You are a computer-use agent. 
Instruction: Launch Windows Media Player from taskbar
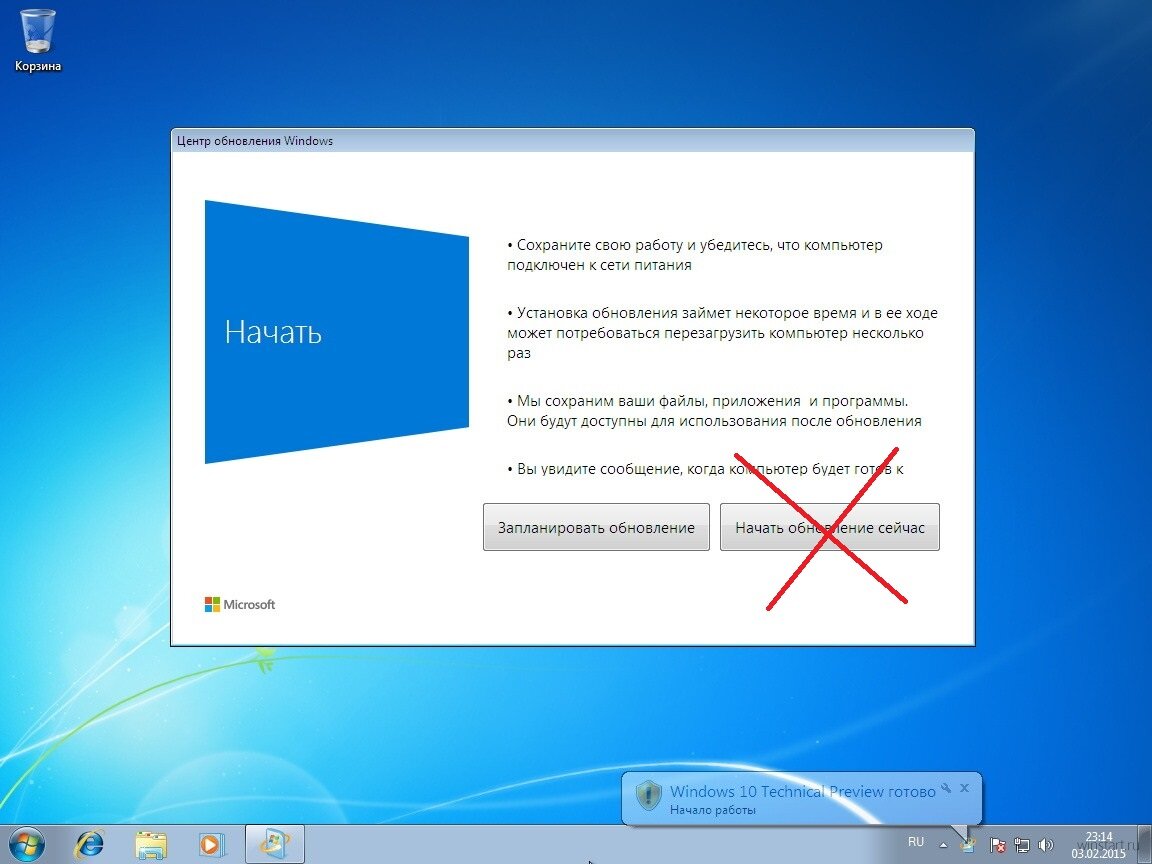212,845
